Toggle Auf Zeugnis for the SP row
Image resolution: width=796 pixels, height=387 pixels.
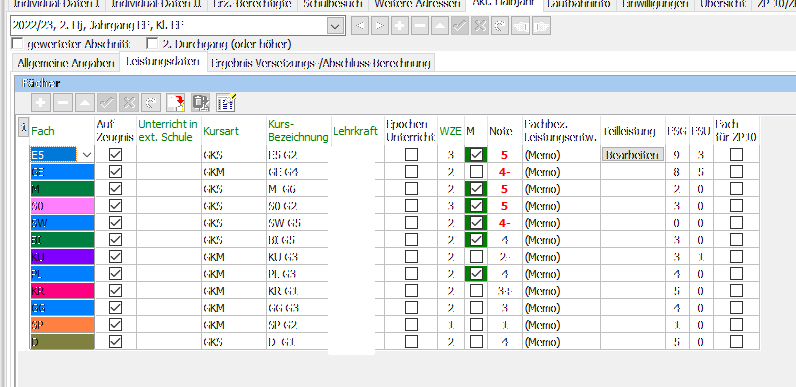pos(116,324)
